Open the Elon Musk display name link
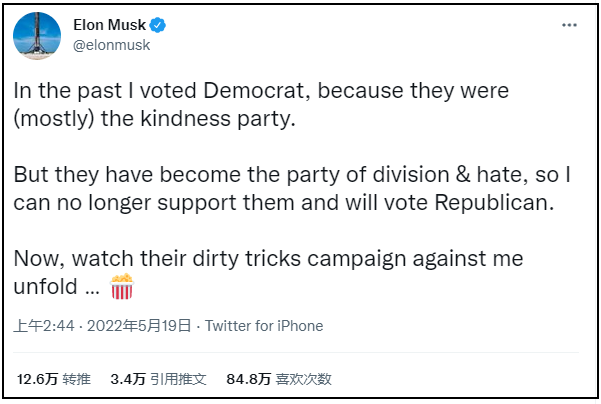The height and width of the screenshot is (404, 601). click(109, 26)
